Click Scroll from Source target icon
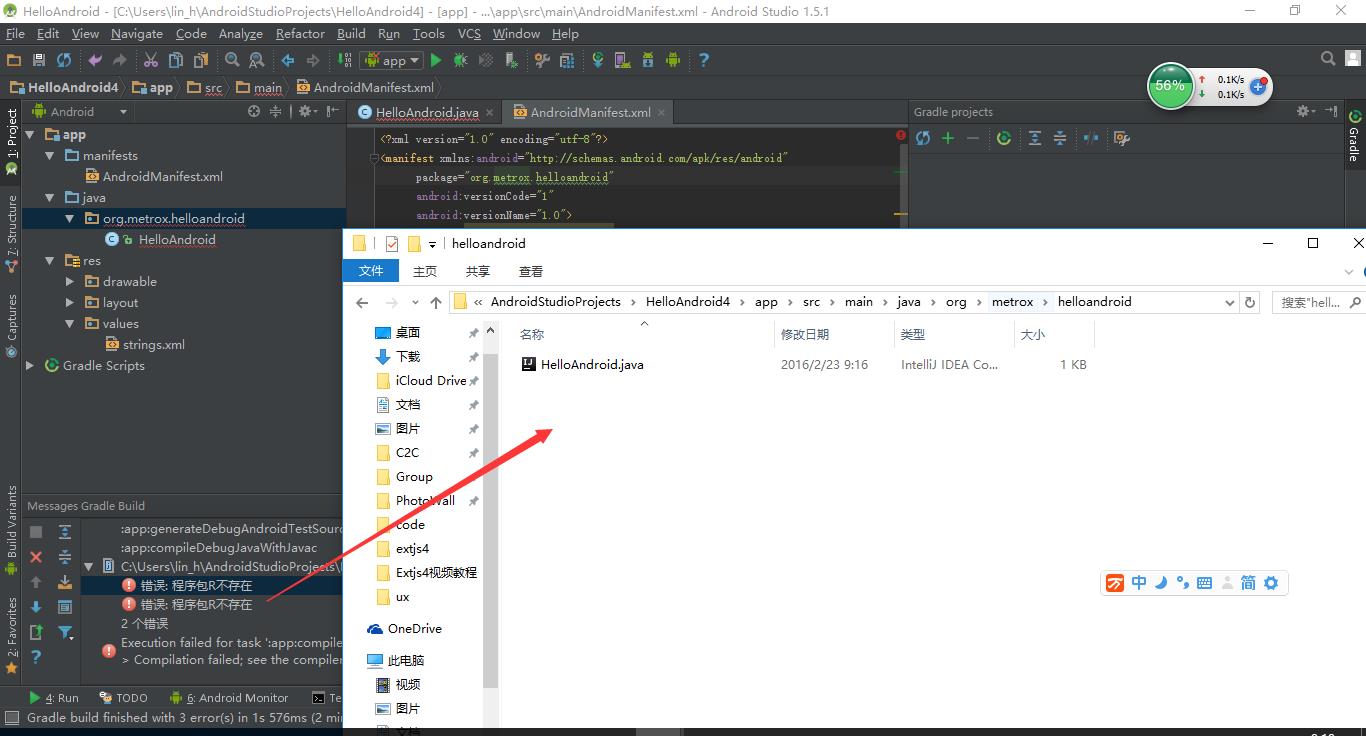1366x736 pixels. click(256, 111)
